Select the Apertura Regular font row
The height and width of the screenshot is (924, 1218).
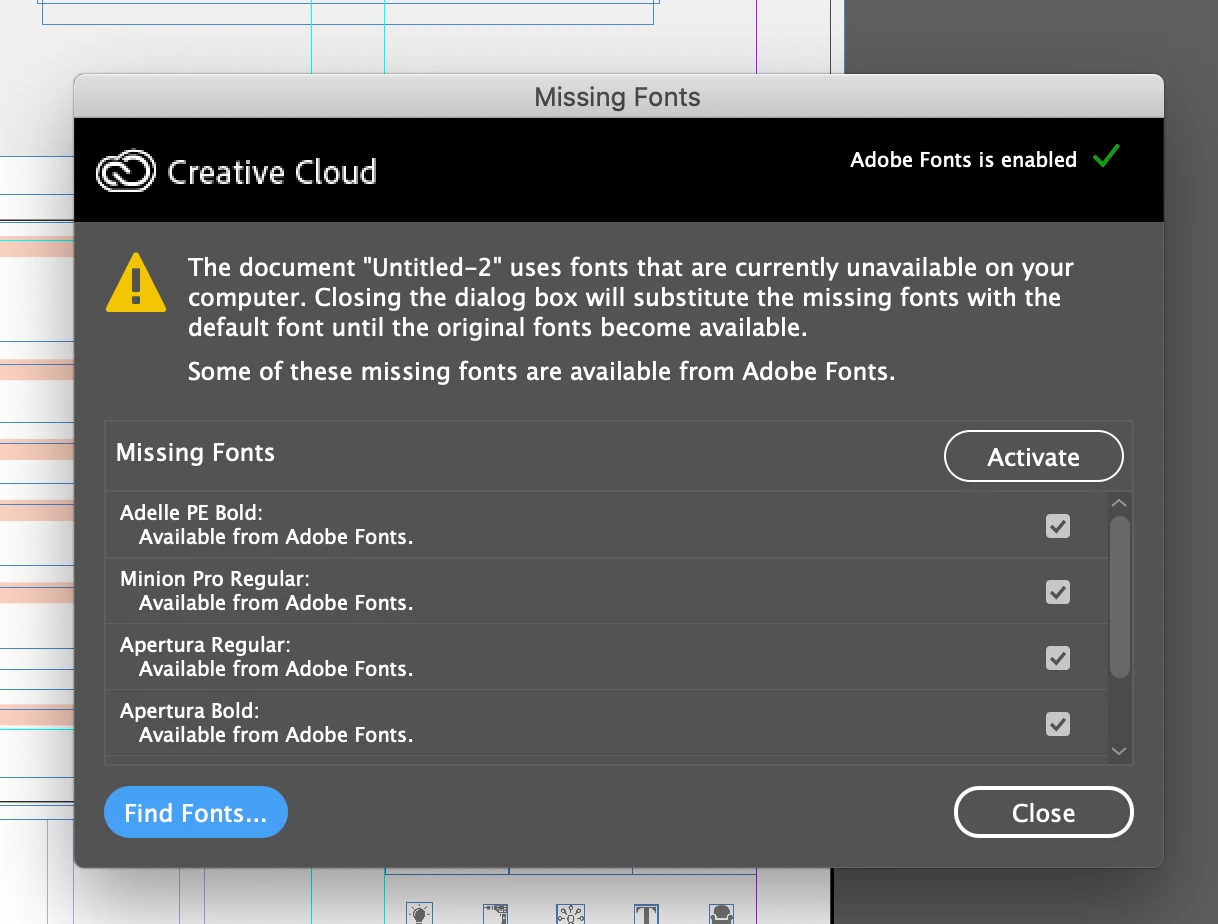(606, 657)
